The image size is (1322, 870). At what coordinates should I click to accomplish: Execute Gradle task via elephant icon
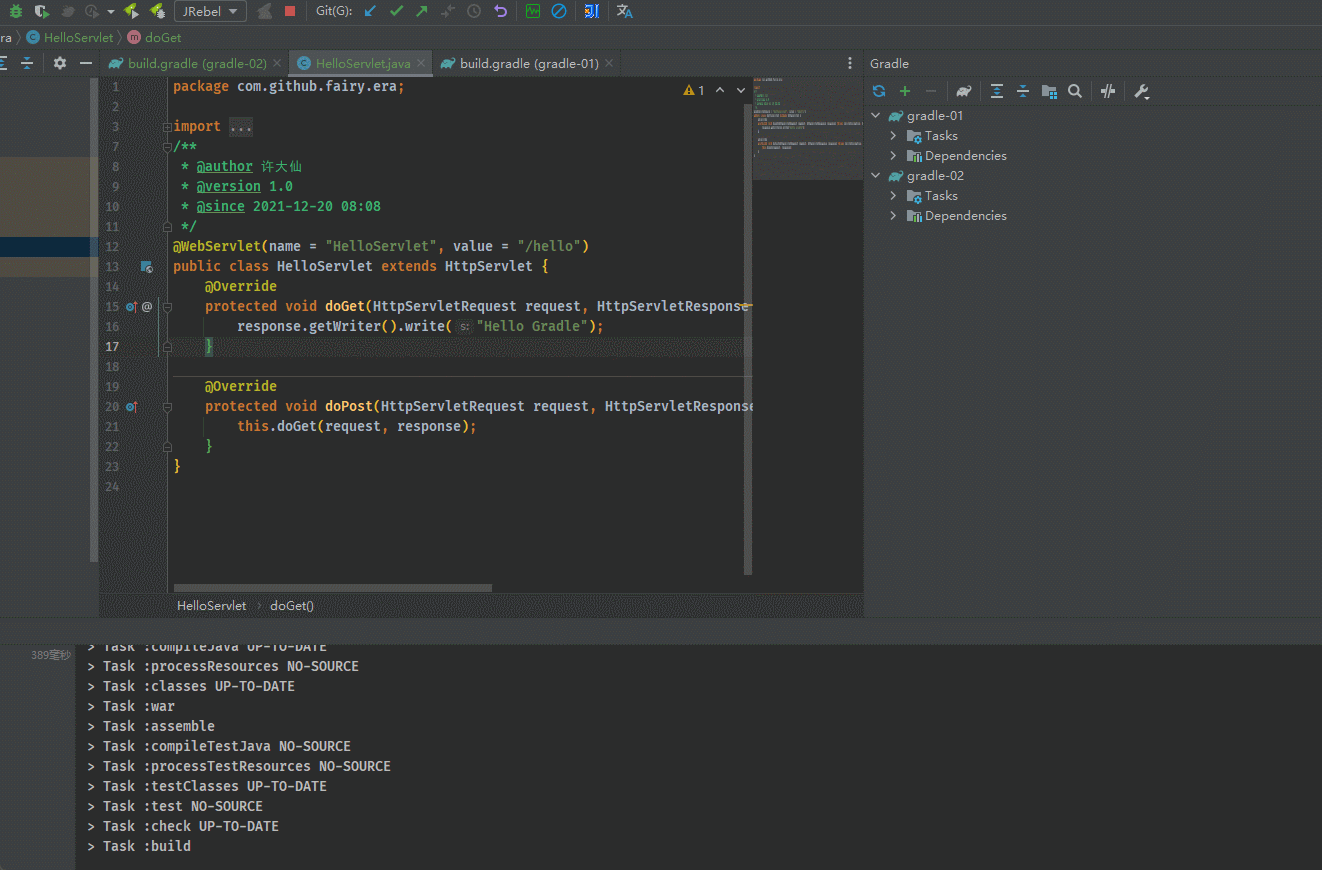[x=964, y=91]
